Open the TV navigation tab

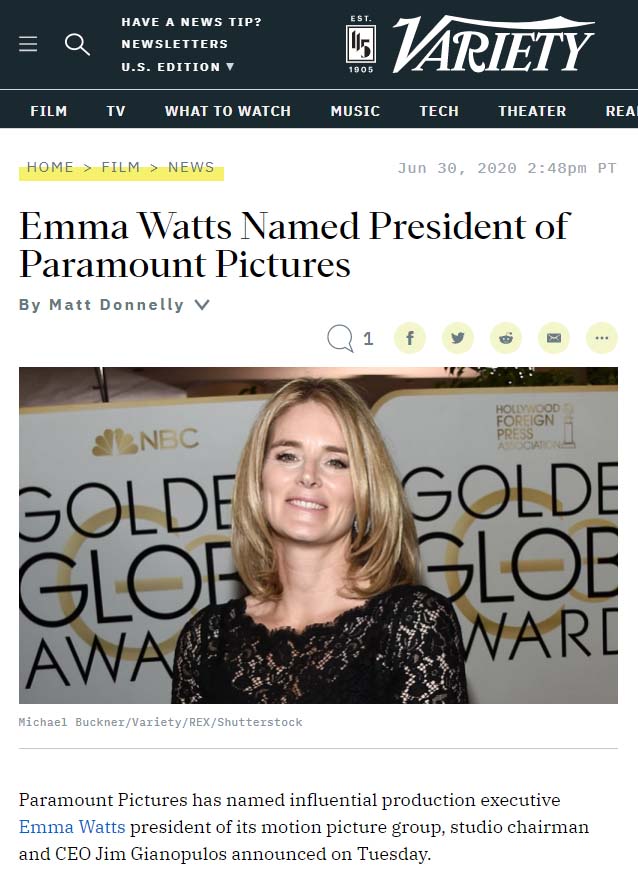tap(116, 111)
